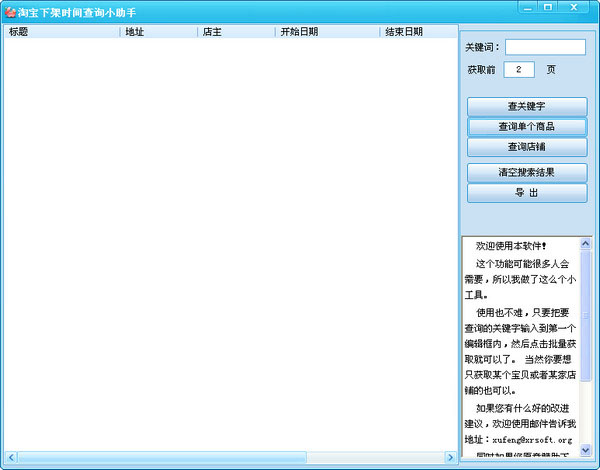This screenshot has height=470, width=600.
Task: Export results with 导出 button
Action: (527, 193)
